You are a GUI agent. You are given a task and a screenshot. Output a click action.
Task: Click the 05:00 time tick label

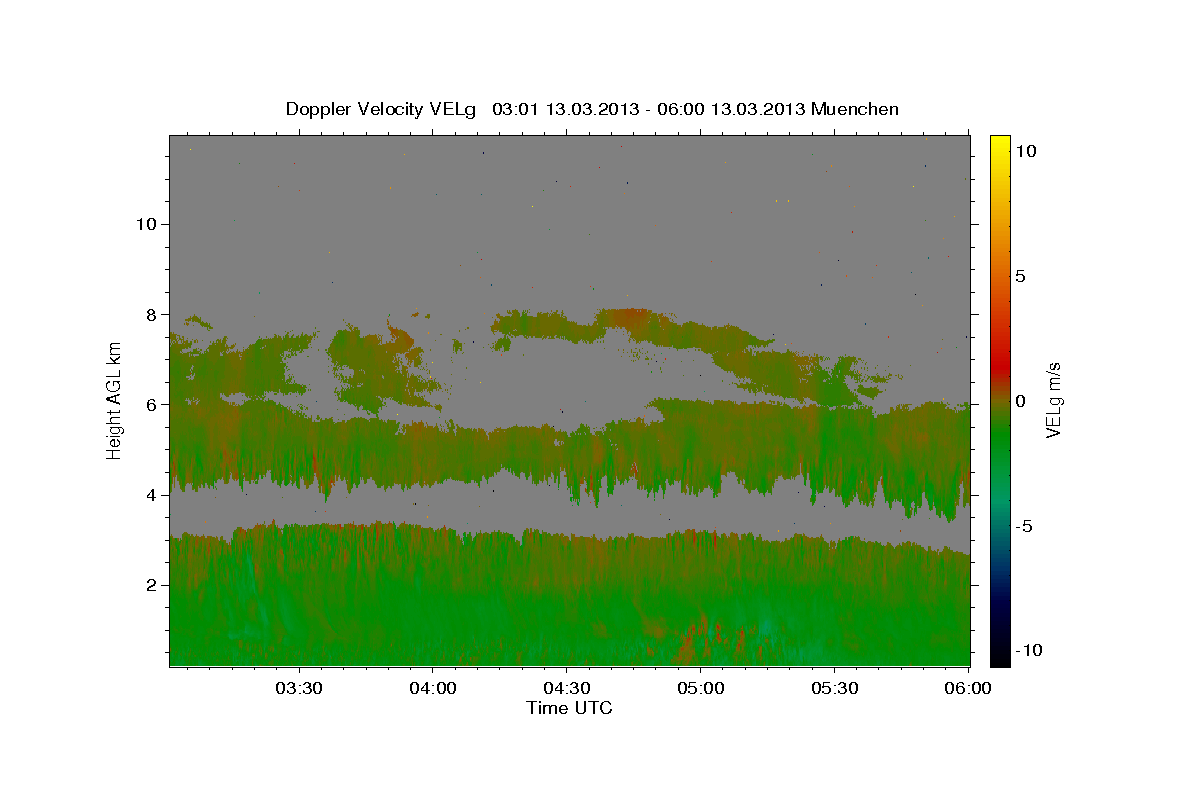pos(701,689)
